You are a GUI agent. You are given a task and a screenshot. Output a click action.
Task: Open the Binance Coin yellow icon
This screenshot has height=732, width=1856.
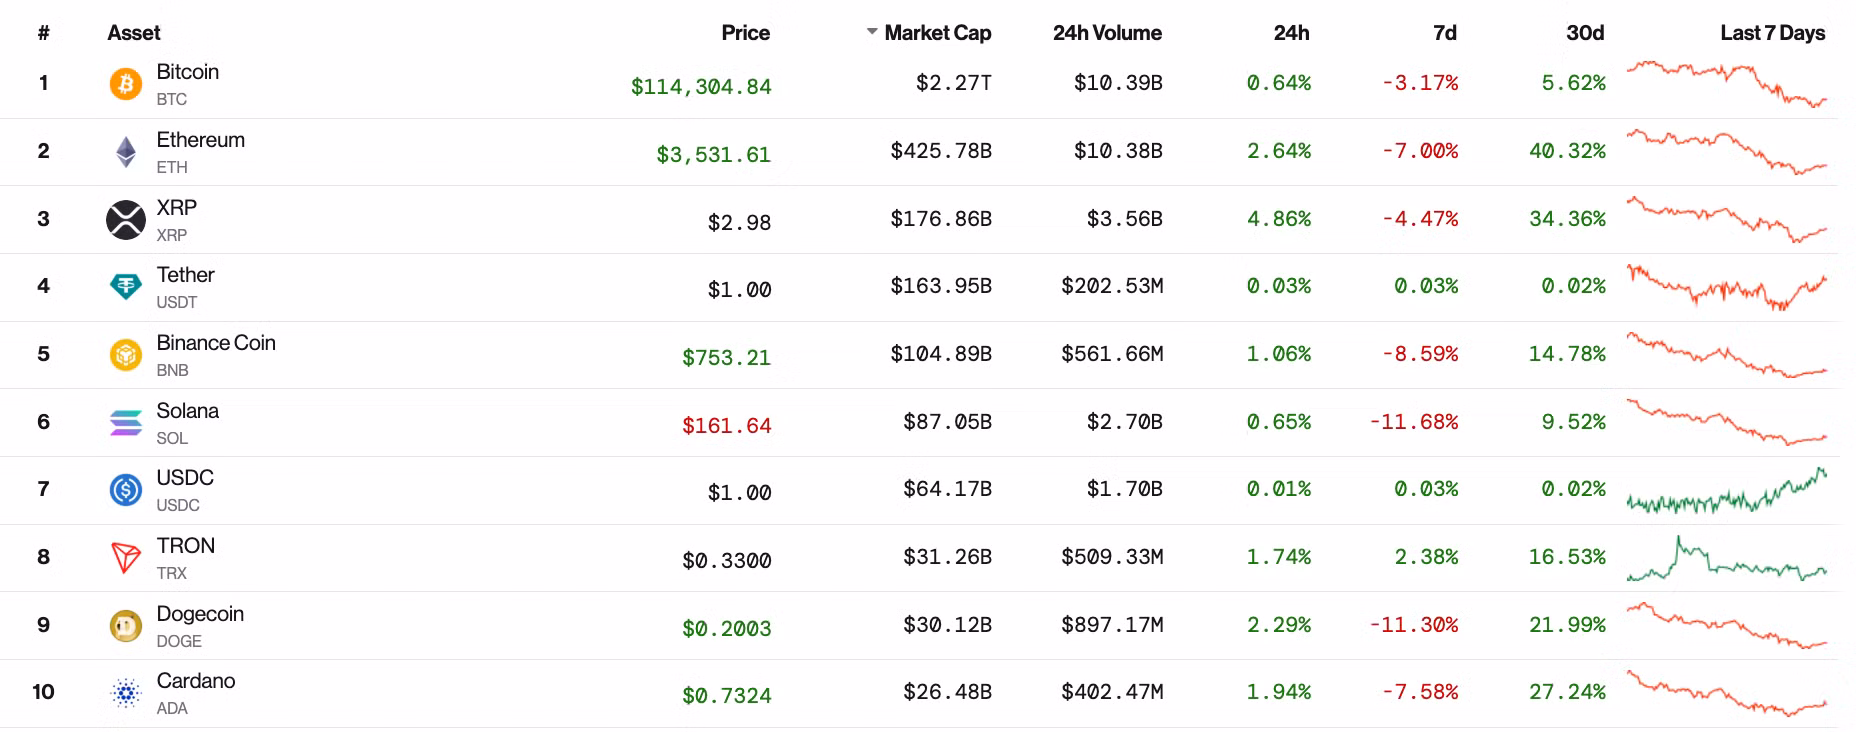click(x=126, y=355)
